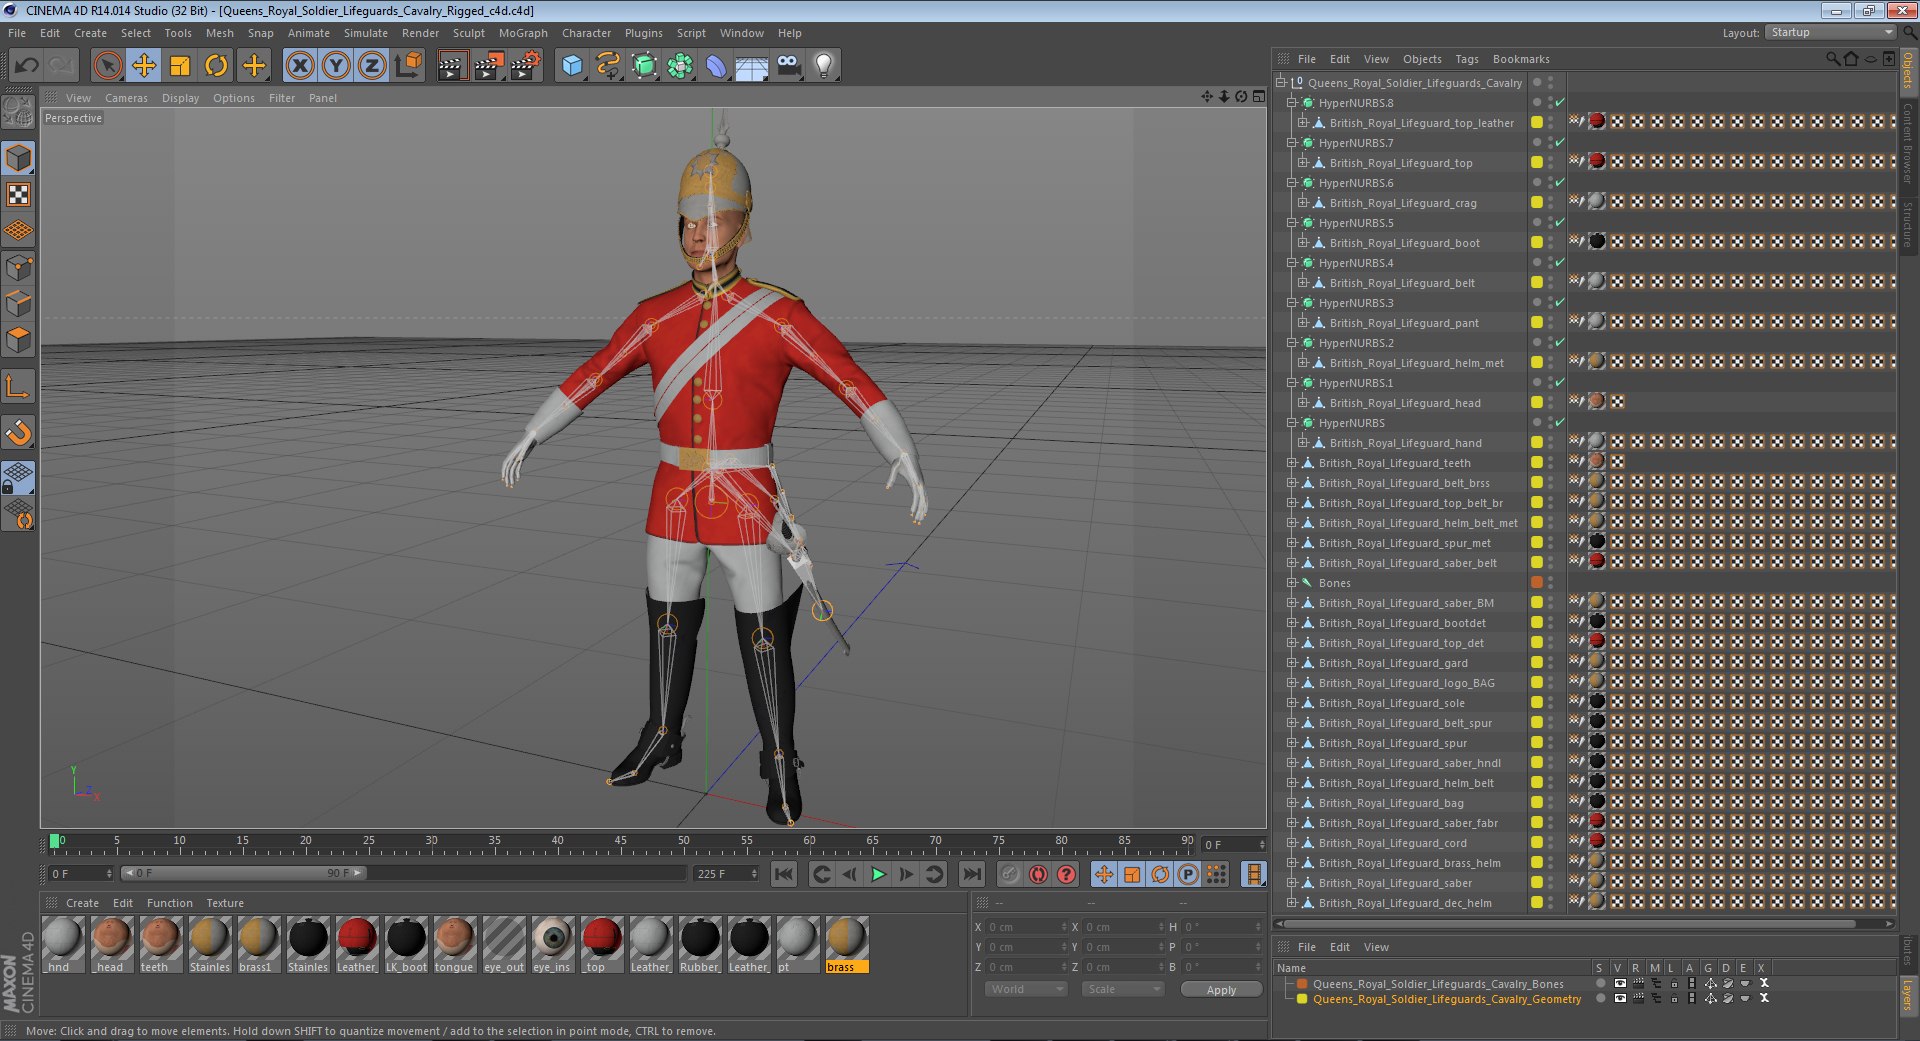
Task: Open the MoGraph menu
Action: click(x=523, y=33)
